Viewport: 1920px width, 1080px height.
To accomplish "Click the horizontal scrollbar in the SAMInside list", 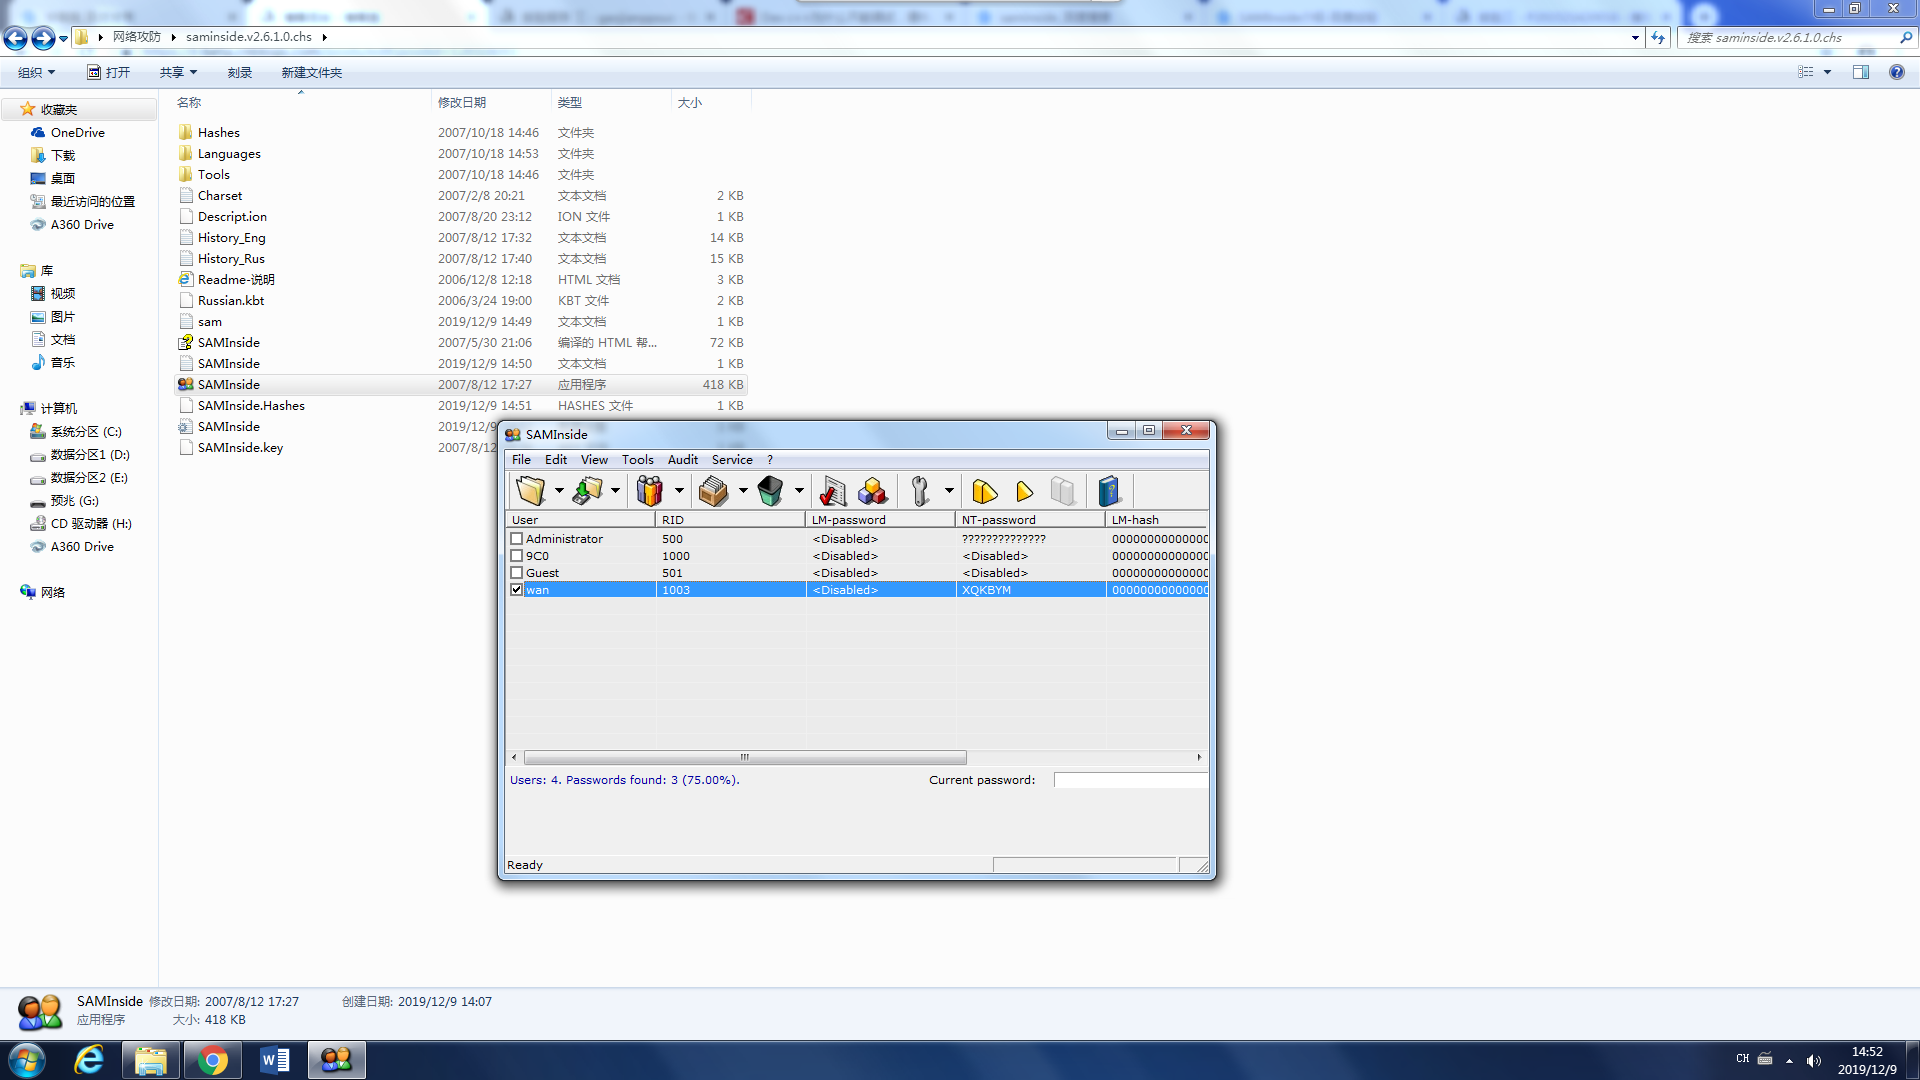I will 744,757.
